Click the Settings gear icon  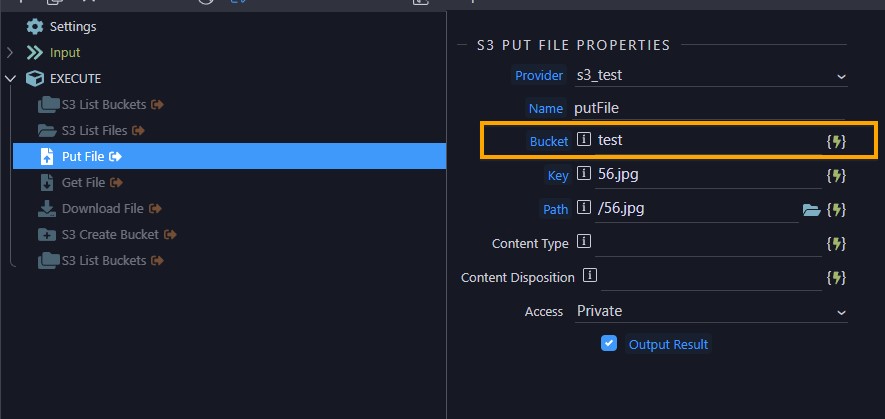(x=34, y=27)
